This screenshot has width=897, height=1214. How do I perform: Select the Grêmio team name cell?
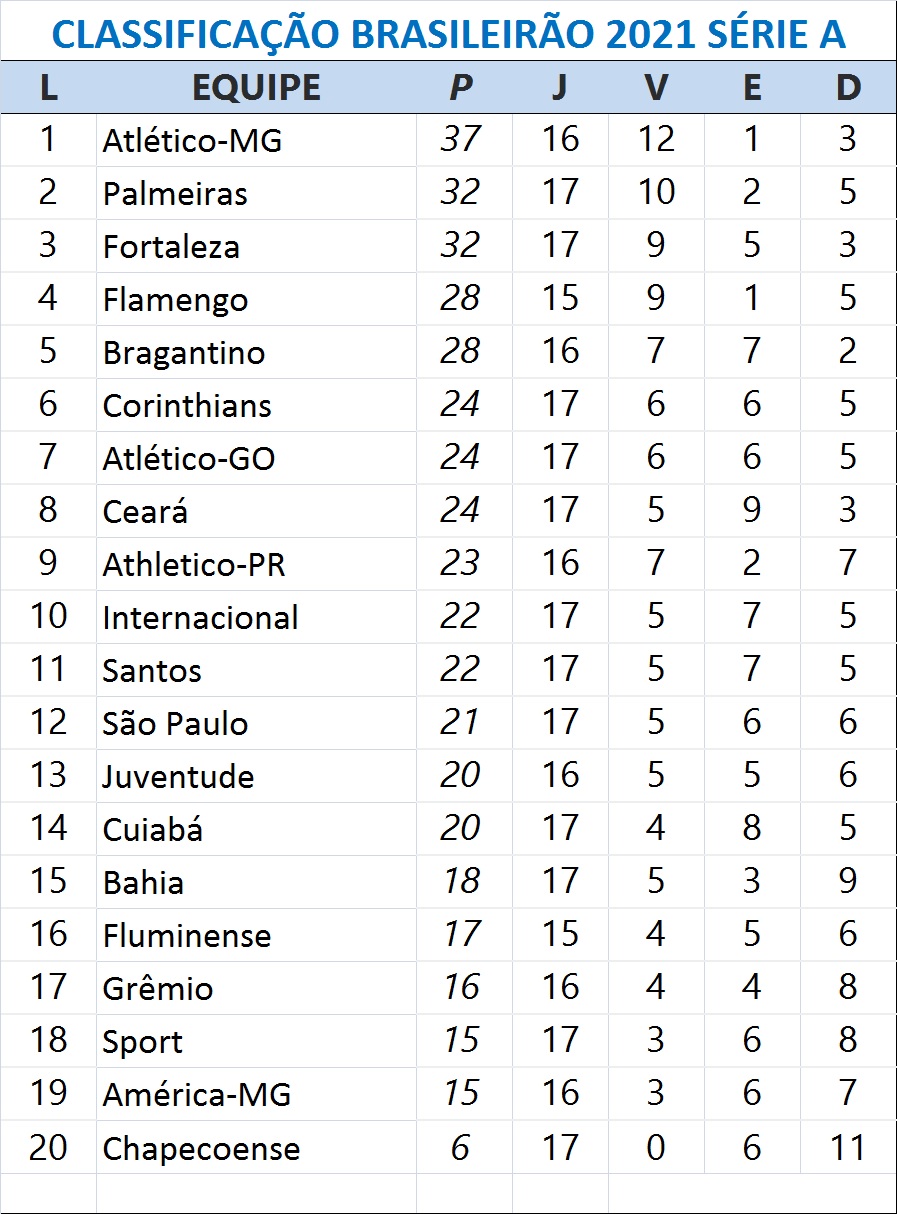(x=157, y=988)
